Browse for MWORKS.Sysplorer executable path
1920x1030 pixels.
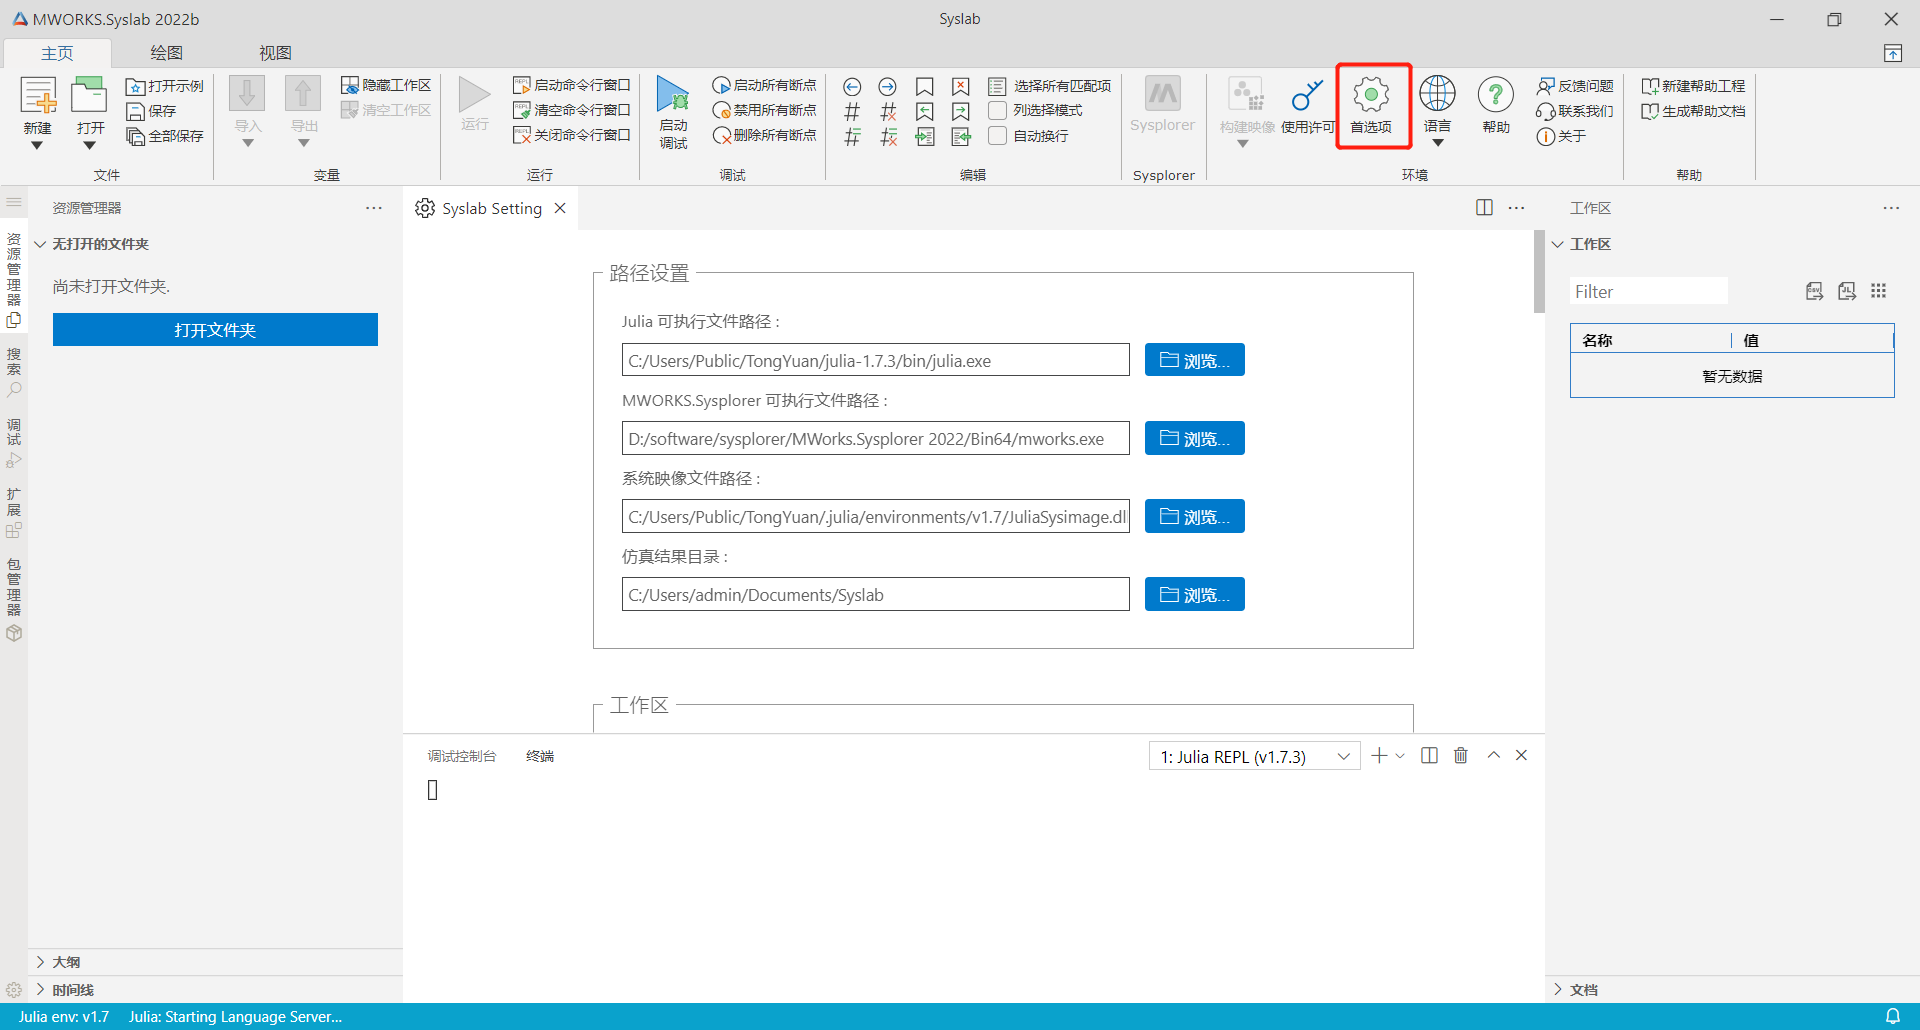point(1194,438)
